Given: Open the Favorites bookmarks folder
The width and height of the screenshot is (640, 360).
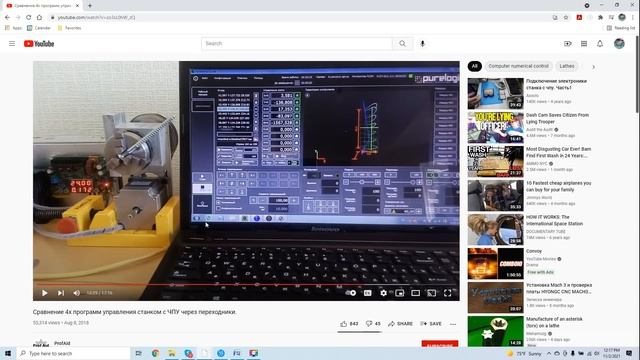Looking at the screenshot, I should pyautogui.click(x=69, y=28).
